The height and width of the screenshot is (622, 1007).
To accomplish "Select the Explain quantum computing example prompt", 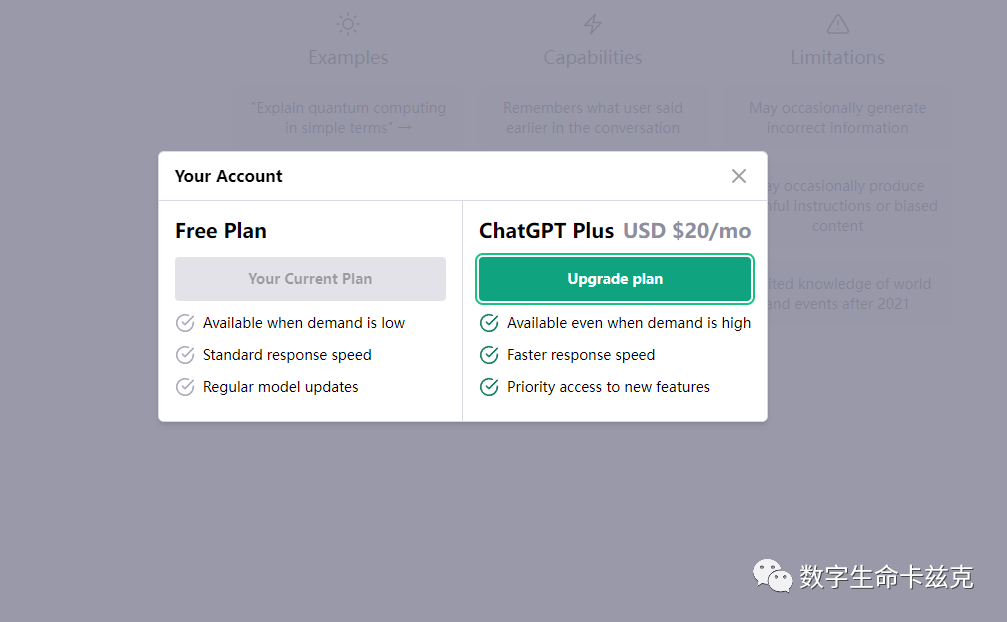I will coord(348,117).
